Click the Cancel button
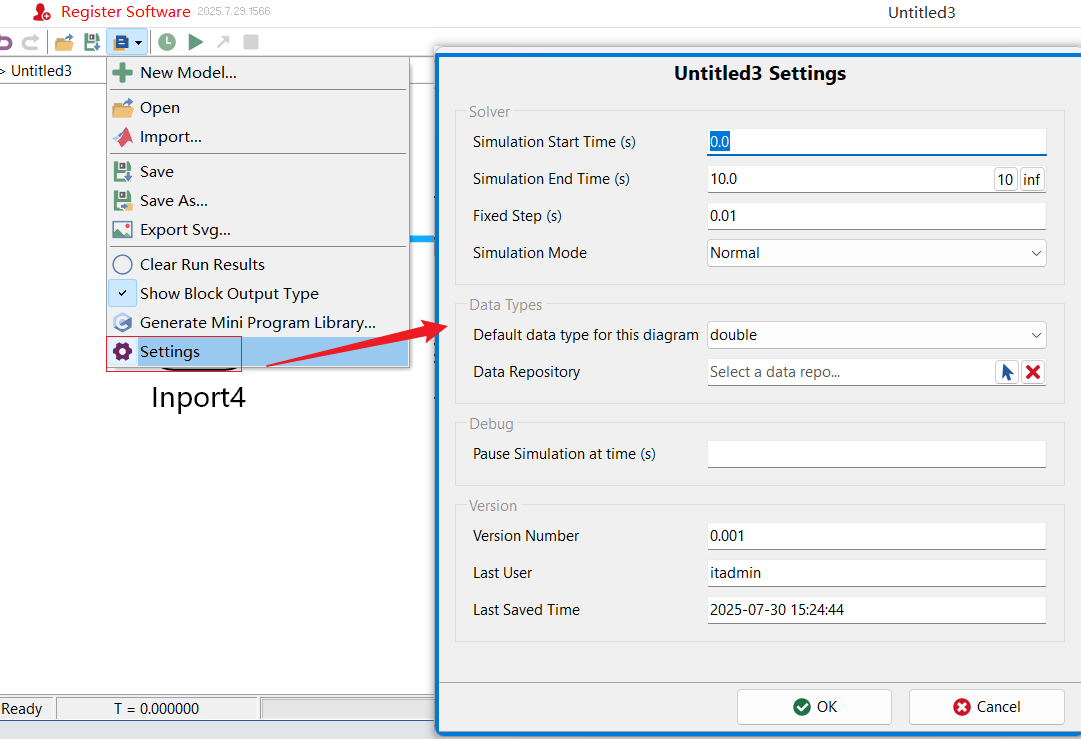This screenshot has width=1081, height=739. 987,707
